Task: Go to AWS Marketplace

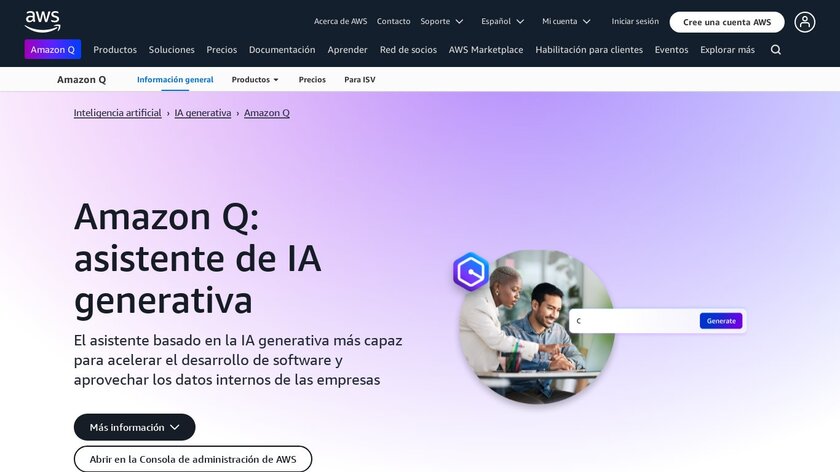Action: point(486,50)
